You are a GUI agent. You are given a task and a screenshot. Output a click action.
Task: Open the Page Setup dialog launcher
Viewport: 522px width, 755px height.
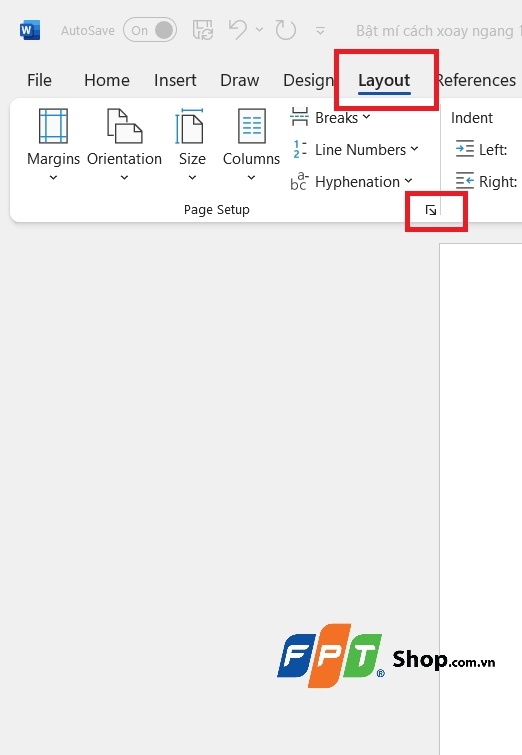431,210
